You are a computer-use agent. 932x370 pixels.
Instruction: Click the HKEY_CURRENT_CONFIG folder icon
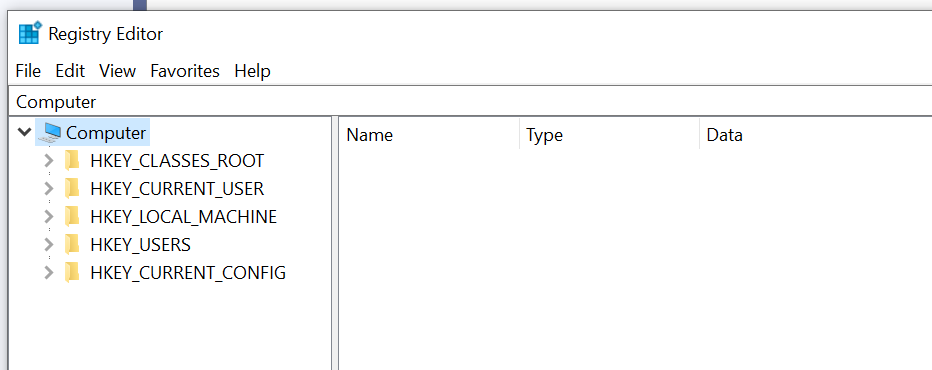pos(72,272)
